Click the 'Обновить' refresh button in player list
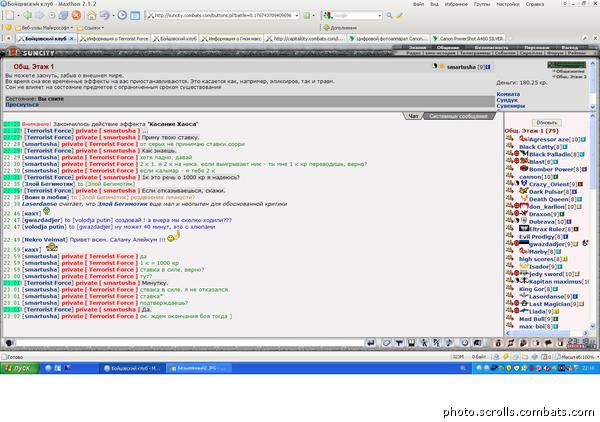Screen dimensions: 600x422 tap(546, 123)
